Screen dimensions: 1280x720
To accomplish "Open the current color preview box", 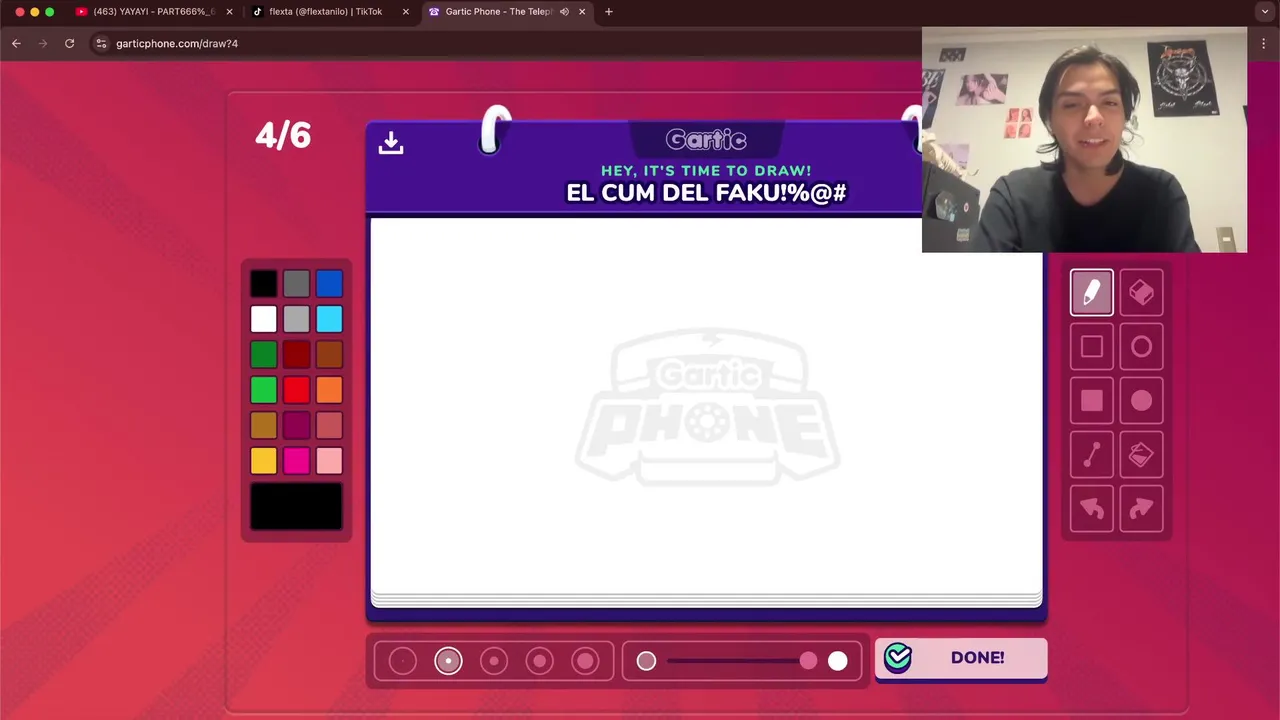I will [x=296, y=506].
